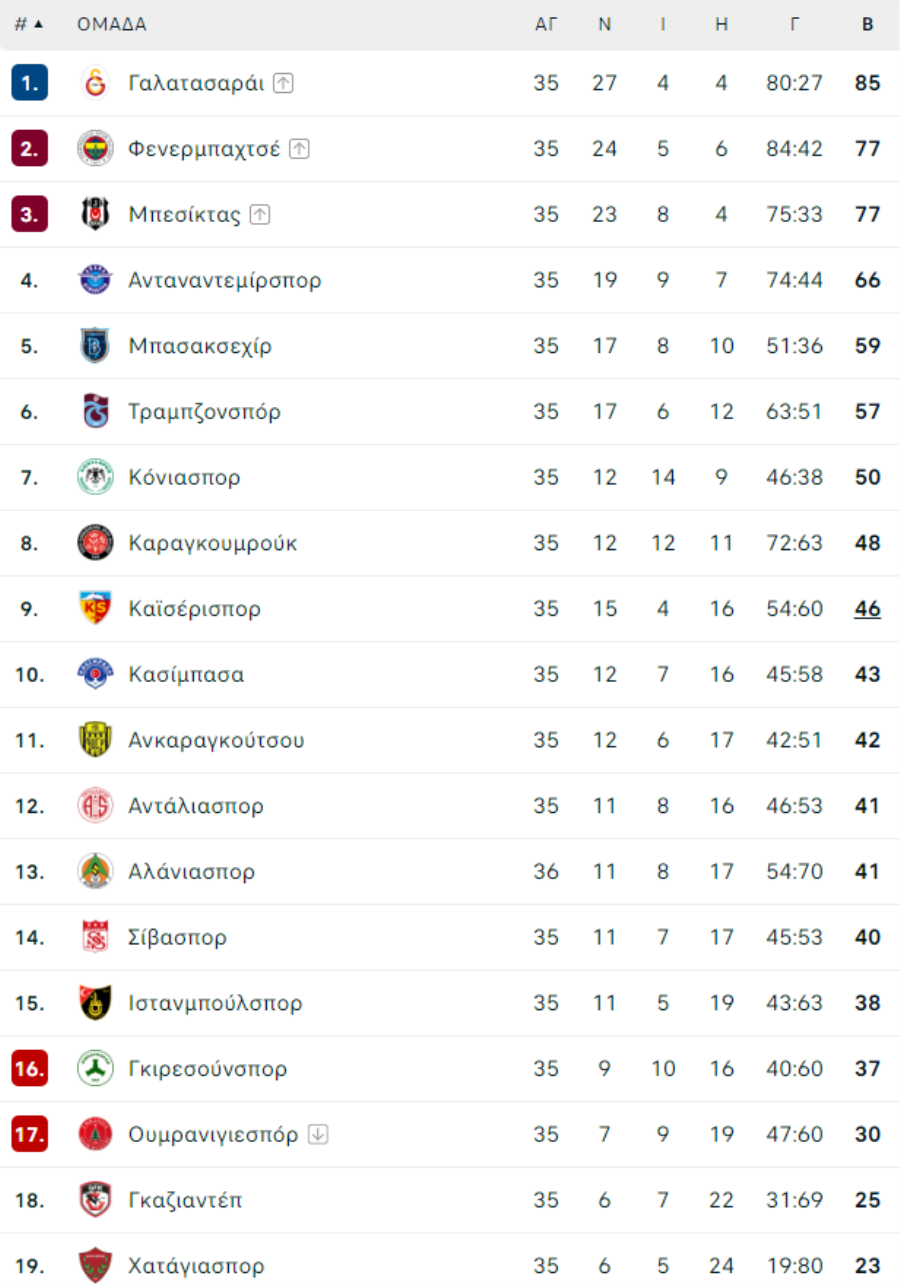Select the Γ goals column header
Viewport: 900px width, 1288px height.
pos(795,25)
